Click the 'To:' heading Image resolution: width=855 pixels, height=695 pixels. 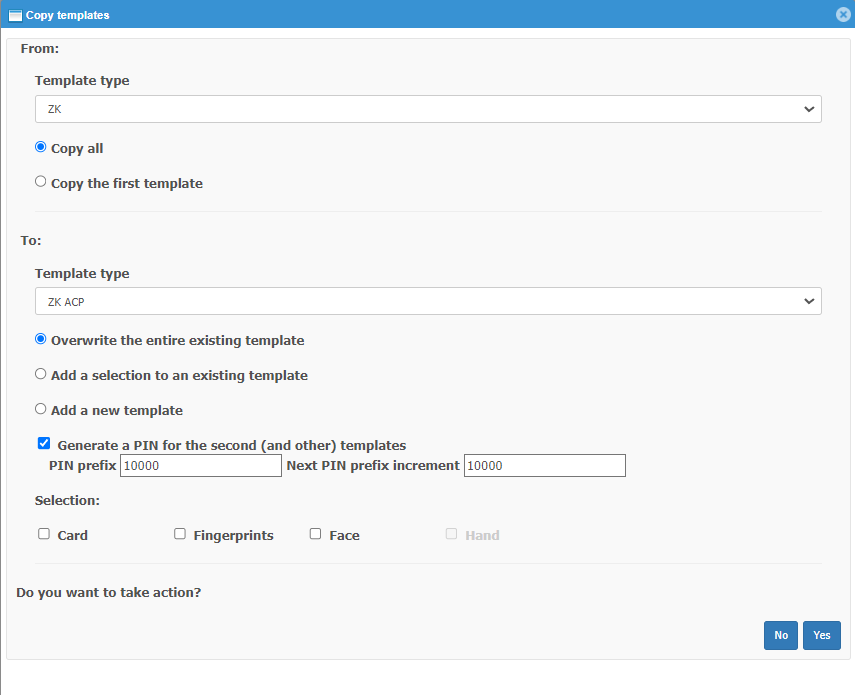[31, 240]
